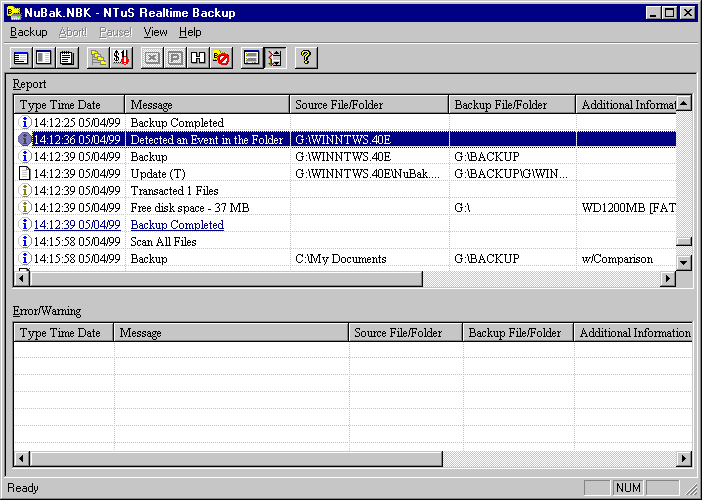
Task: Click the yellow stair-step folders toolbar icon
Action: (98, 58)
